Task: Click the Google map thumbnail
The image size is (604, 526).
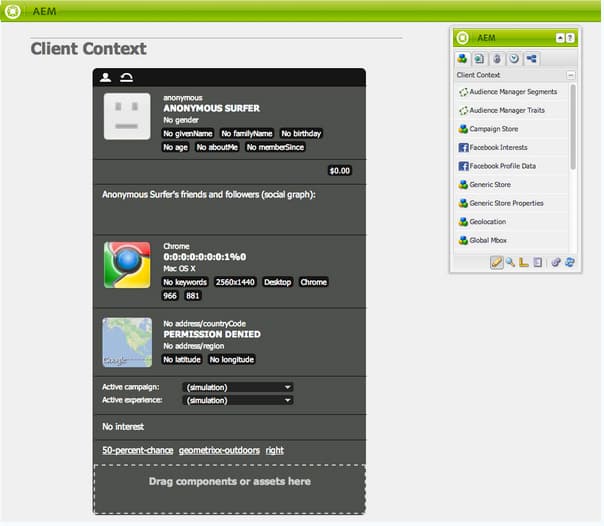Action: point(127,342)
